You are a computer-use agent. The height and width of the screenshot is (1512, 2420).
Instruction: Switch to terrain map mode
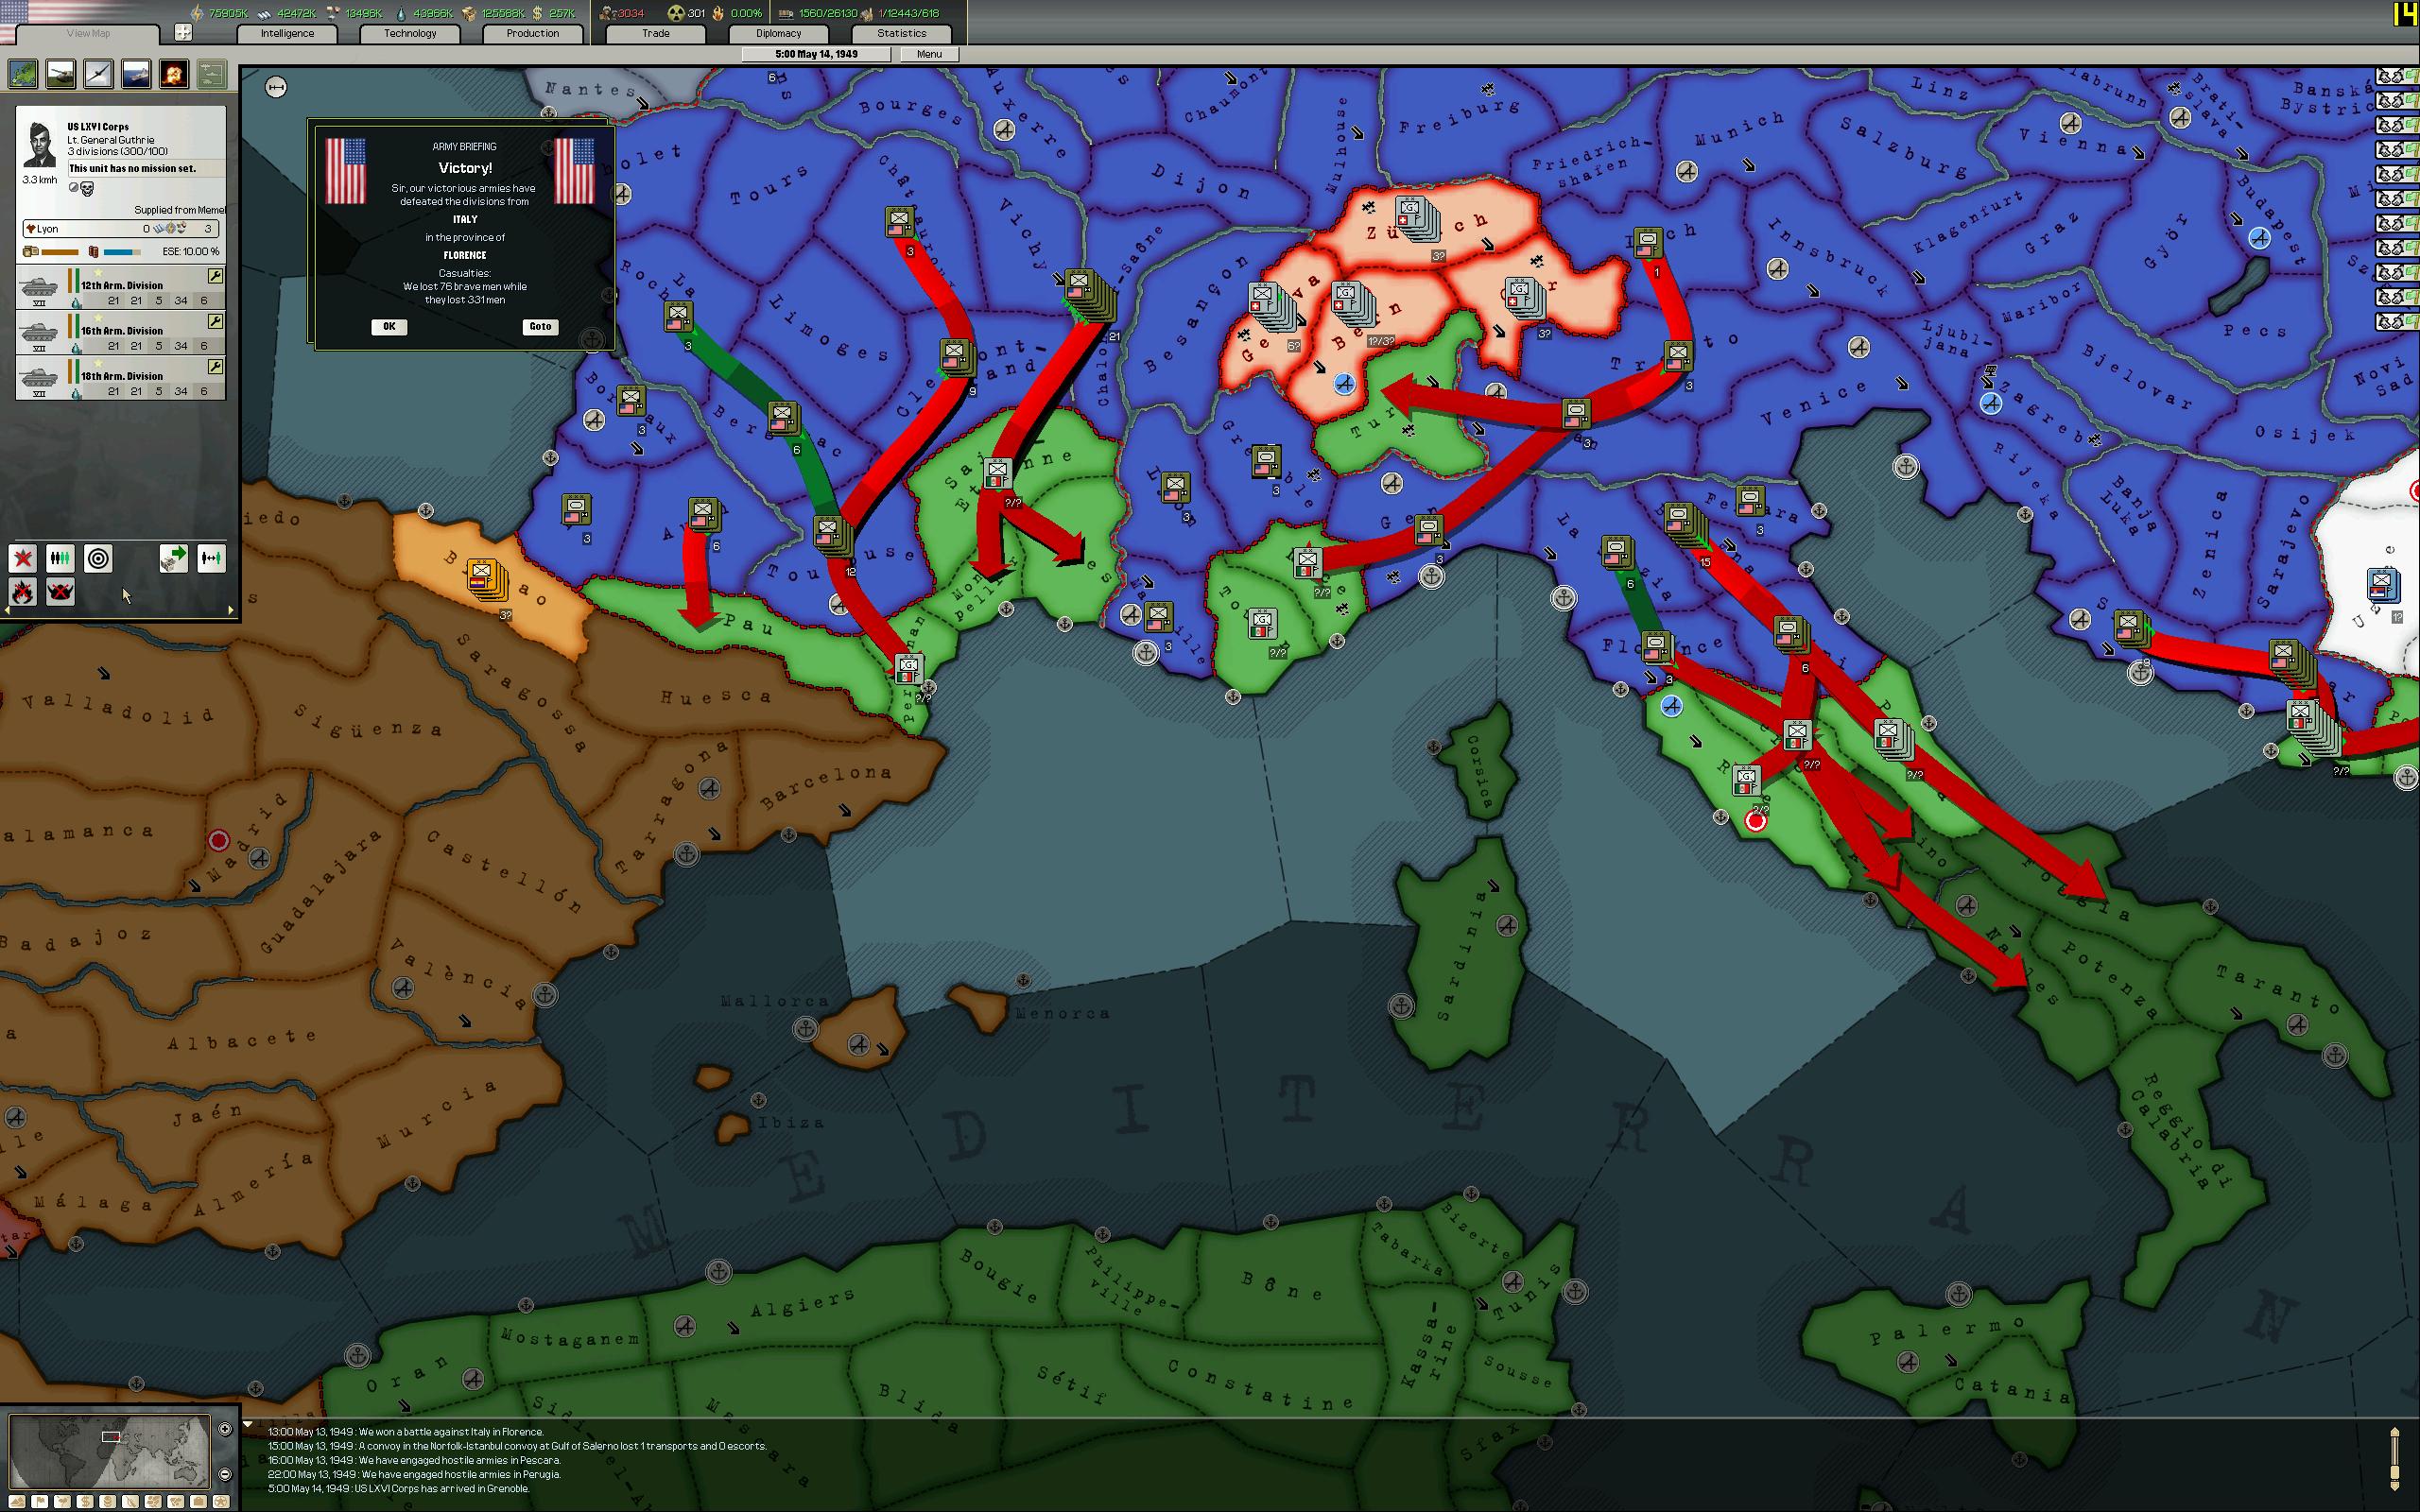pos(17,1502)
